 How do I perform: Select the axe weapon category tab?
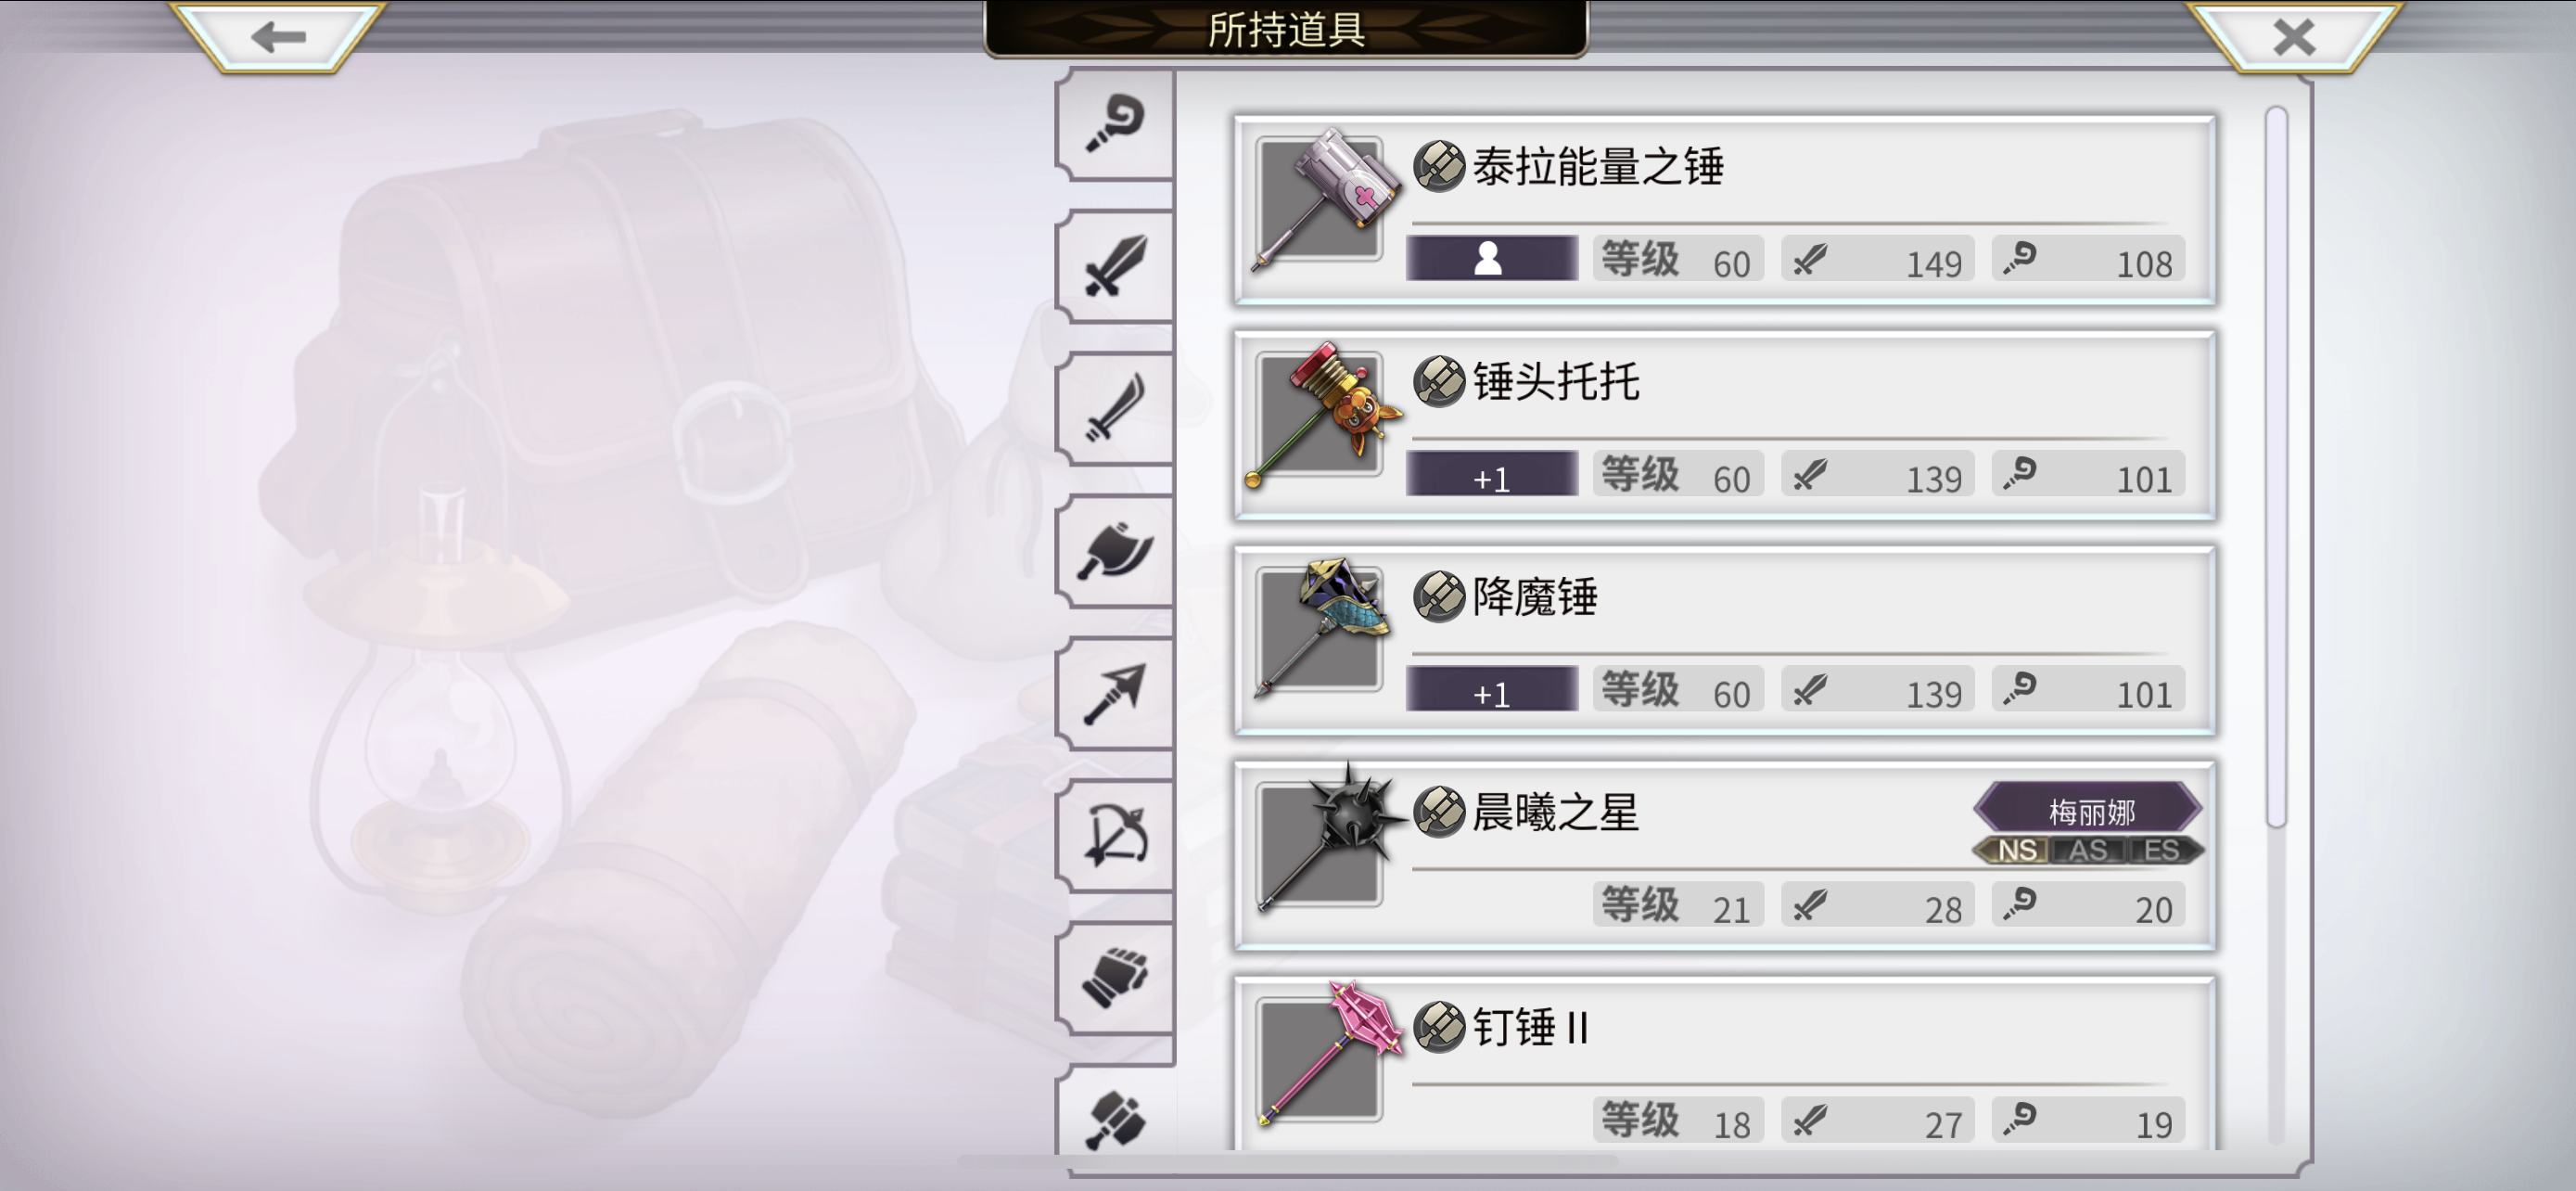[1115, 551]
